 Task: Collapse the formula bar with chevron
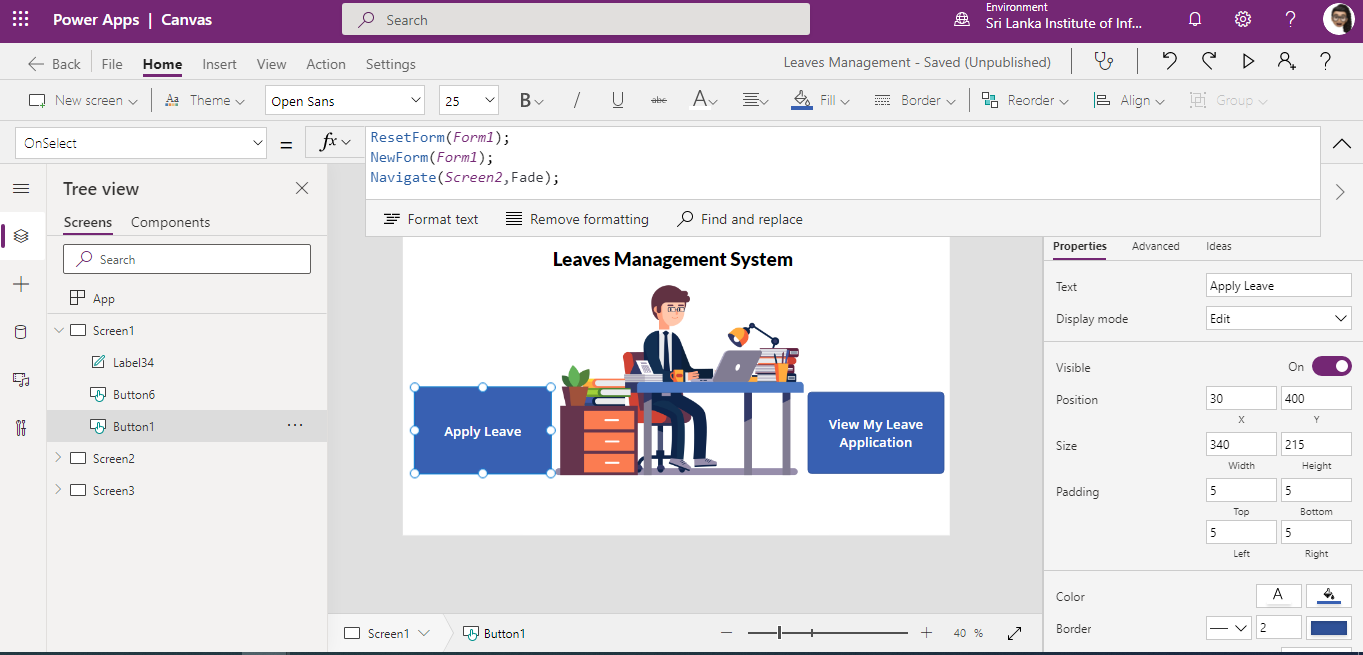(x=1341, y=144)
